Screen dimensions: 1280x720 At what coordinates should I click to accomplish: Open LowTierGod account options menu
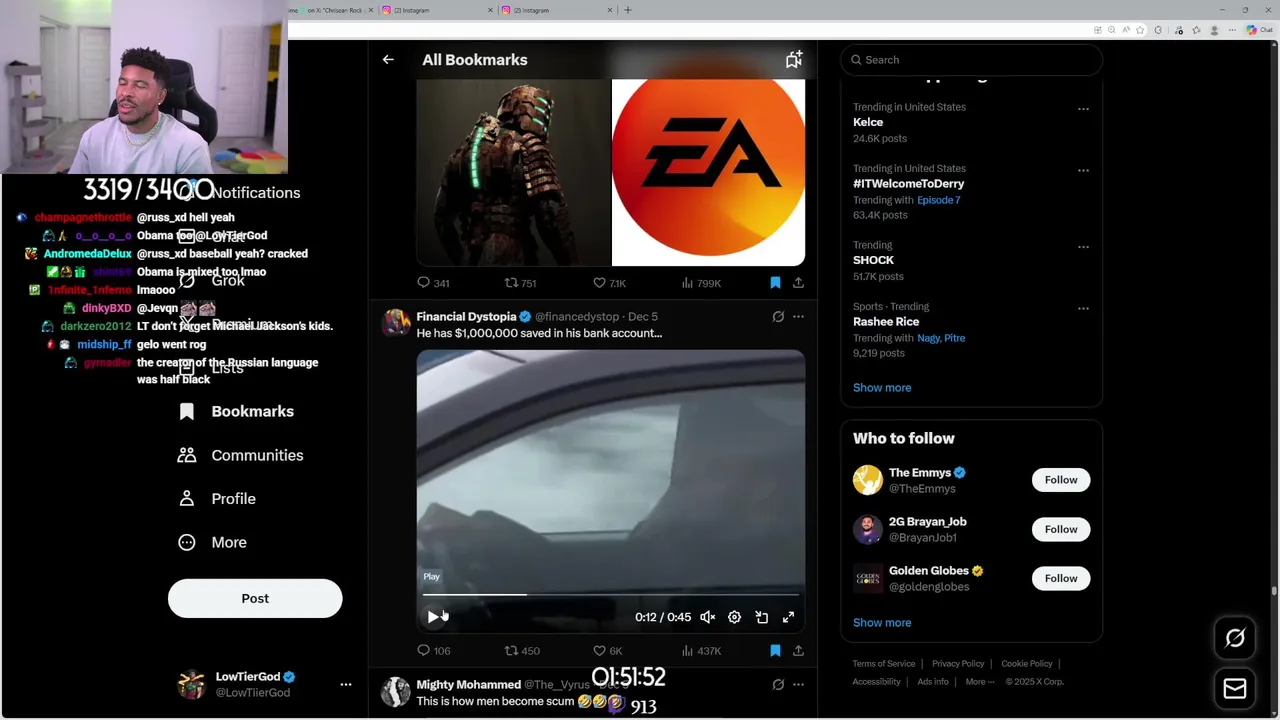tap(346, 685)
